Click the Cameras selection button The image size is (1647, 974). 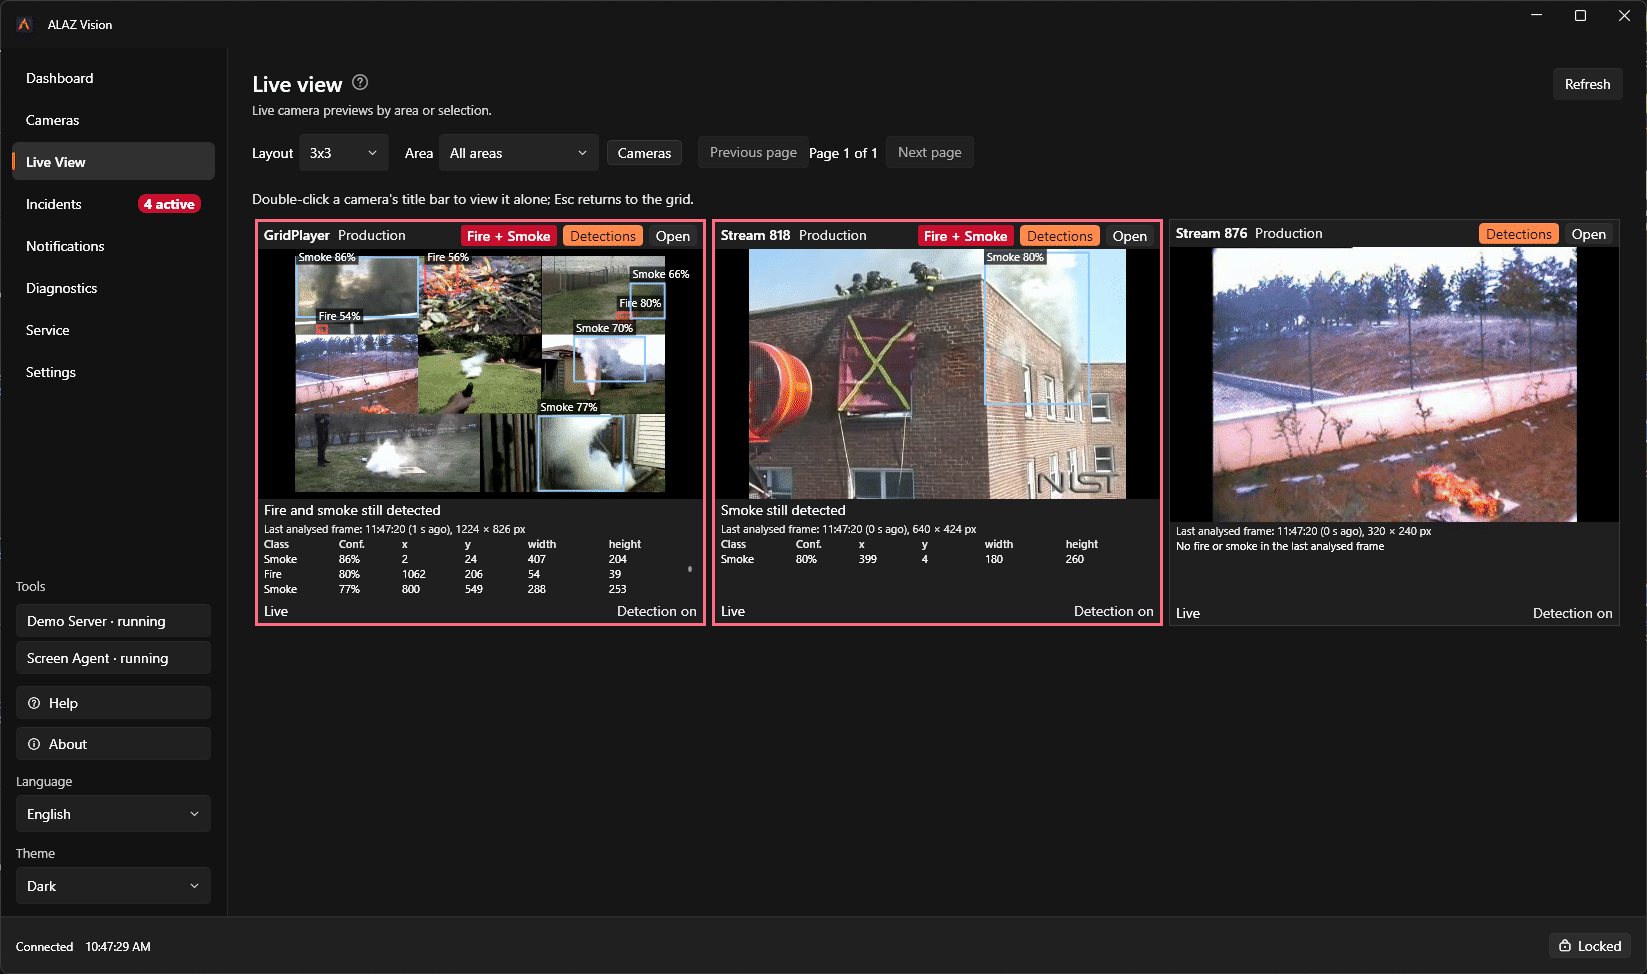[644, 153]
